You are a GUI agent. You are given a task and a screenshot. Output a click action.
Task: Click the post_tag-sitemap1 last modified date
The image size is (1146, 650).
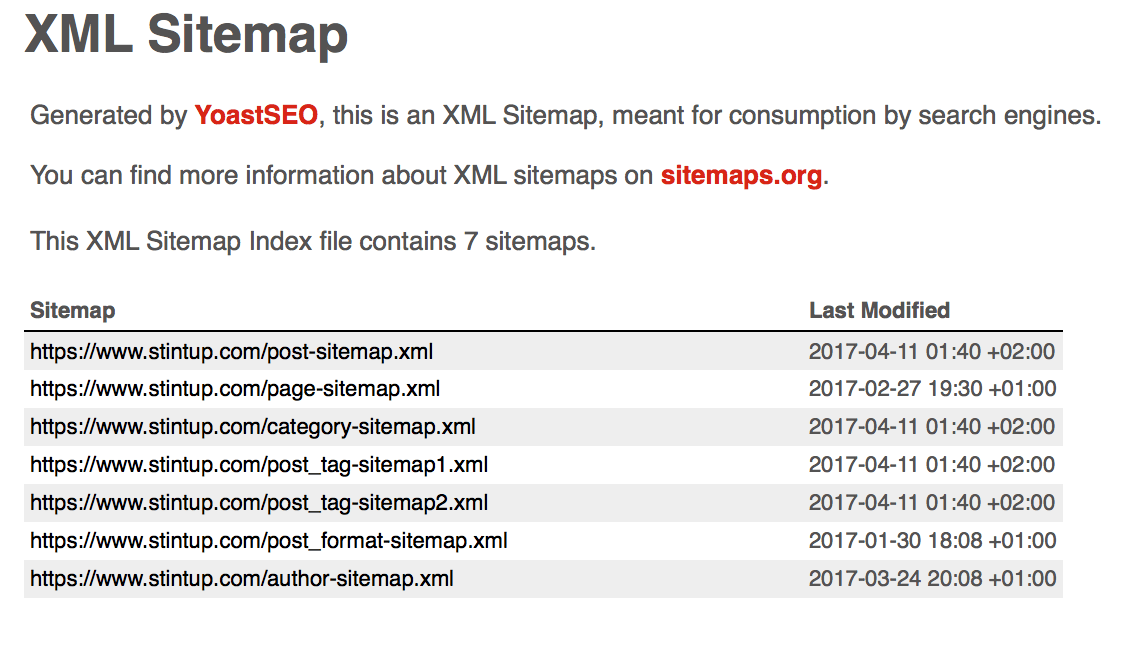[x=931, y=465]
